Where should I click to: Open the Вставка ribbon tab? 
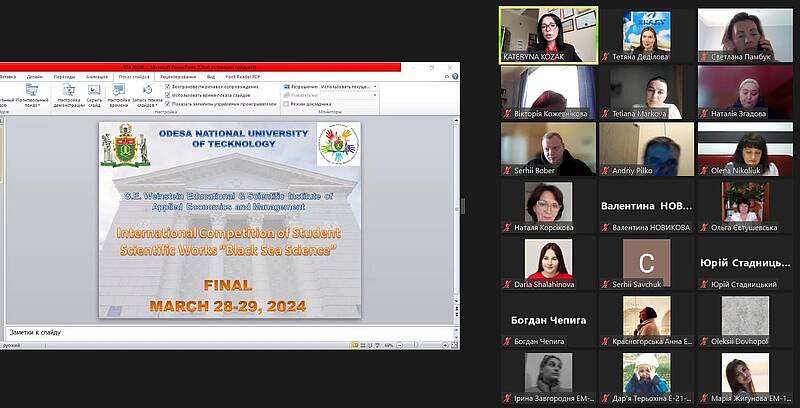[x=7, y=76]
